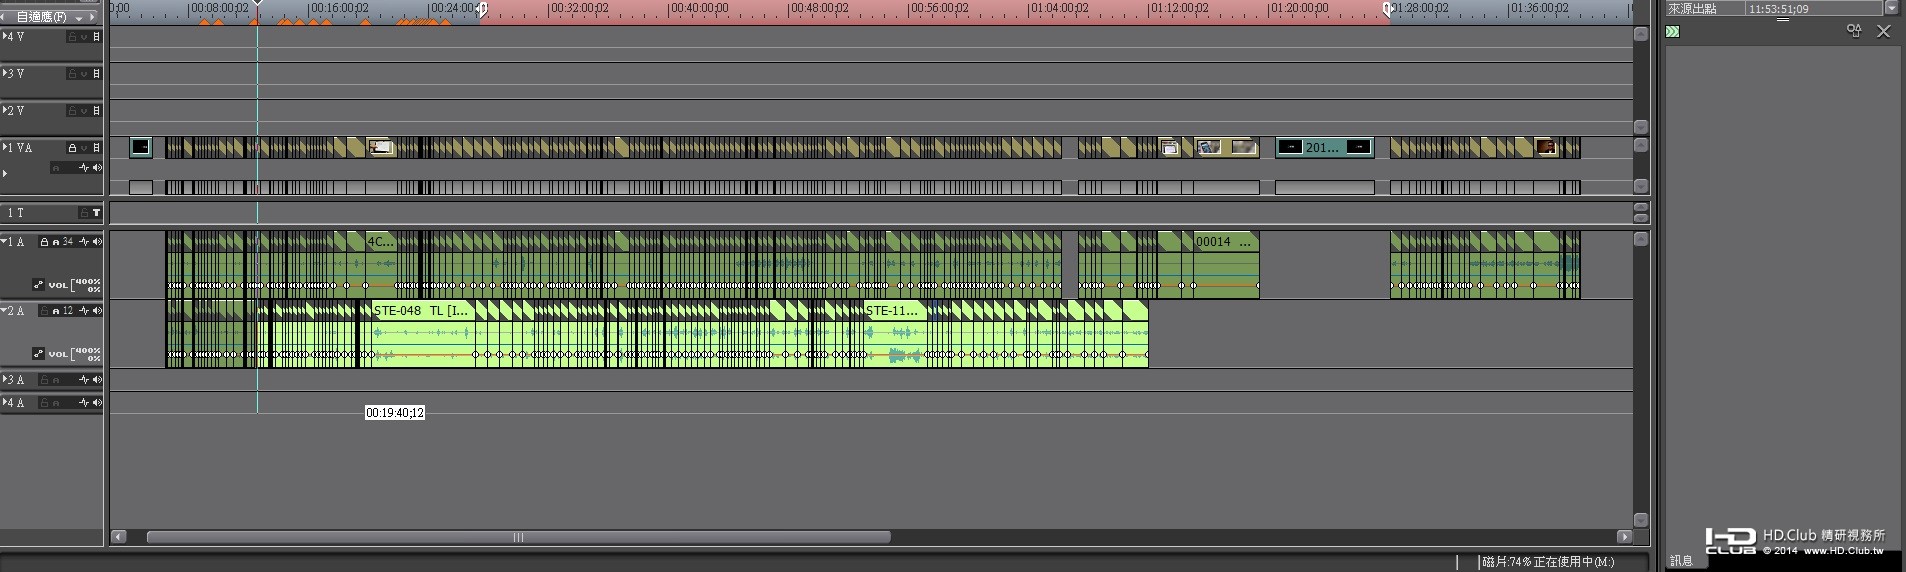The image size is (1906, 572).
Task: Switch to the 訊息 tab
Action: (1681, 561)
